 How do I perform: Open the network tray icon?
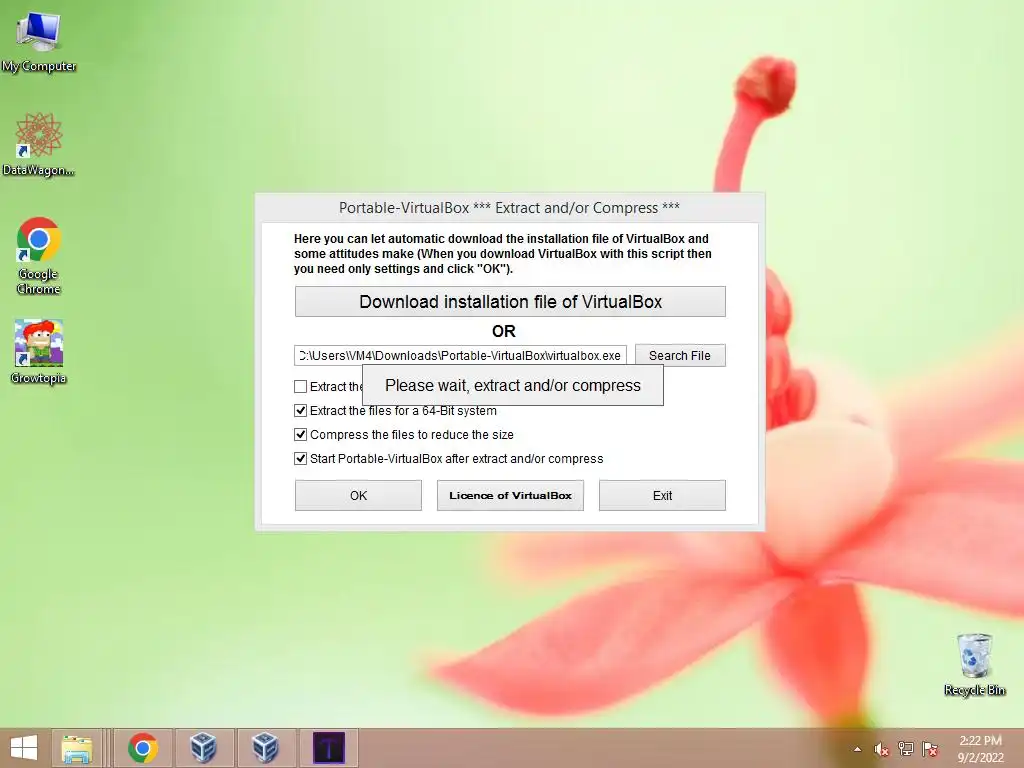(x=906, y=749)
